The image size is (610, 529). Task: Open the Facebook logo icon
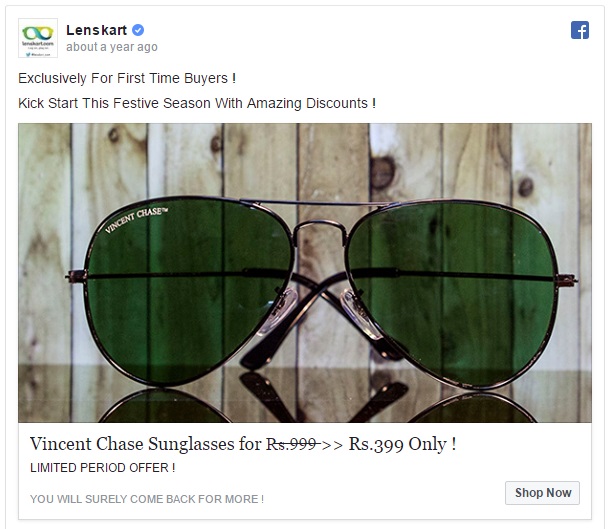[x=580, y=30]
